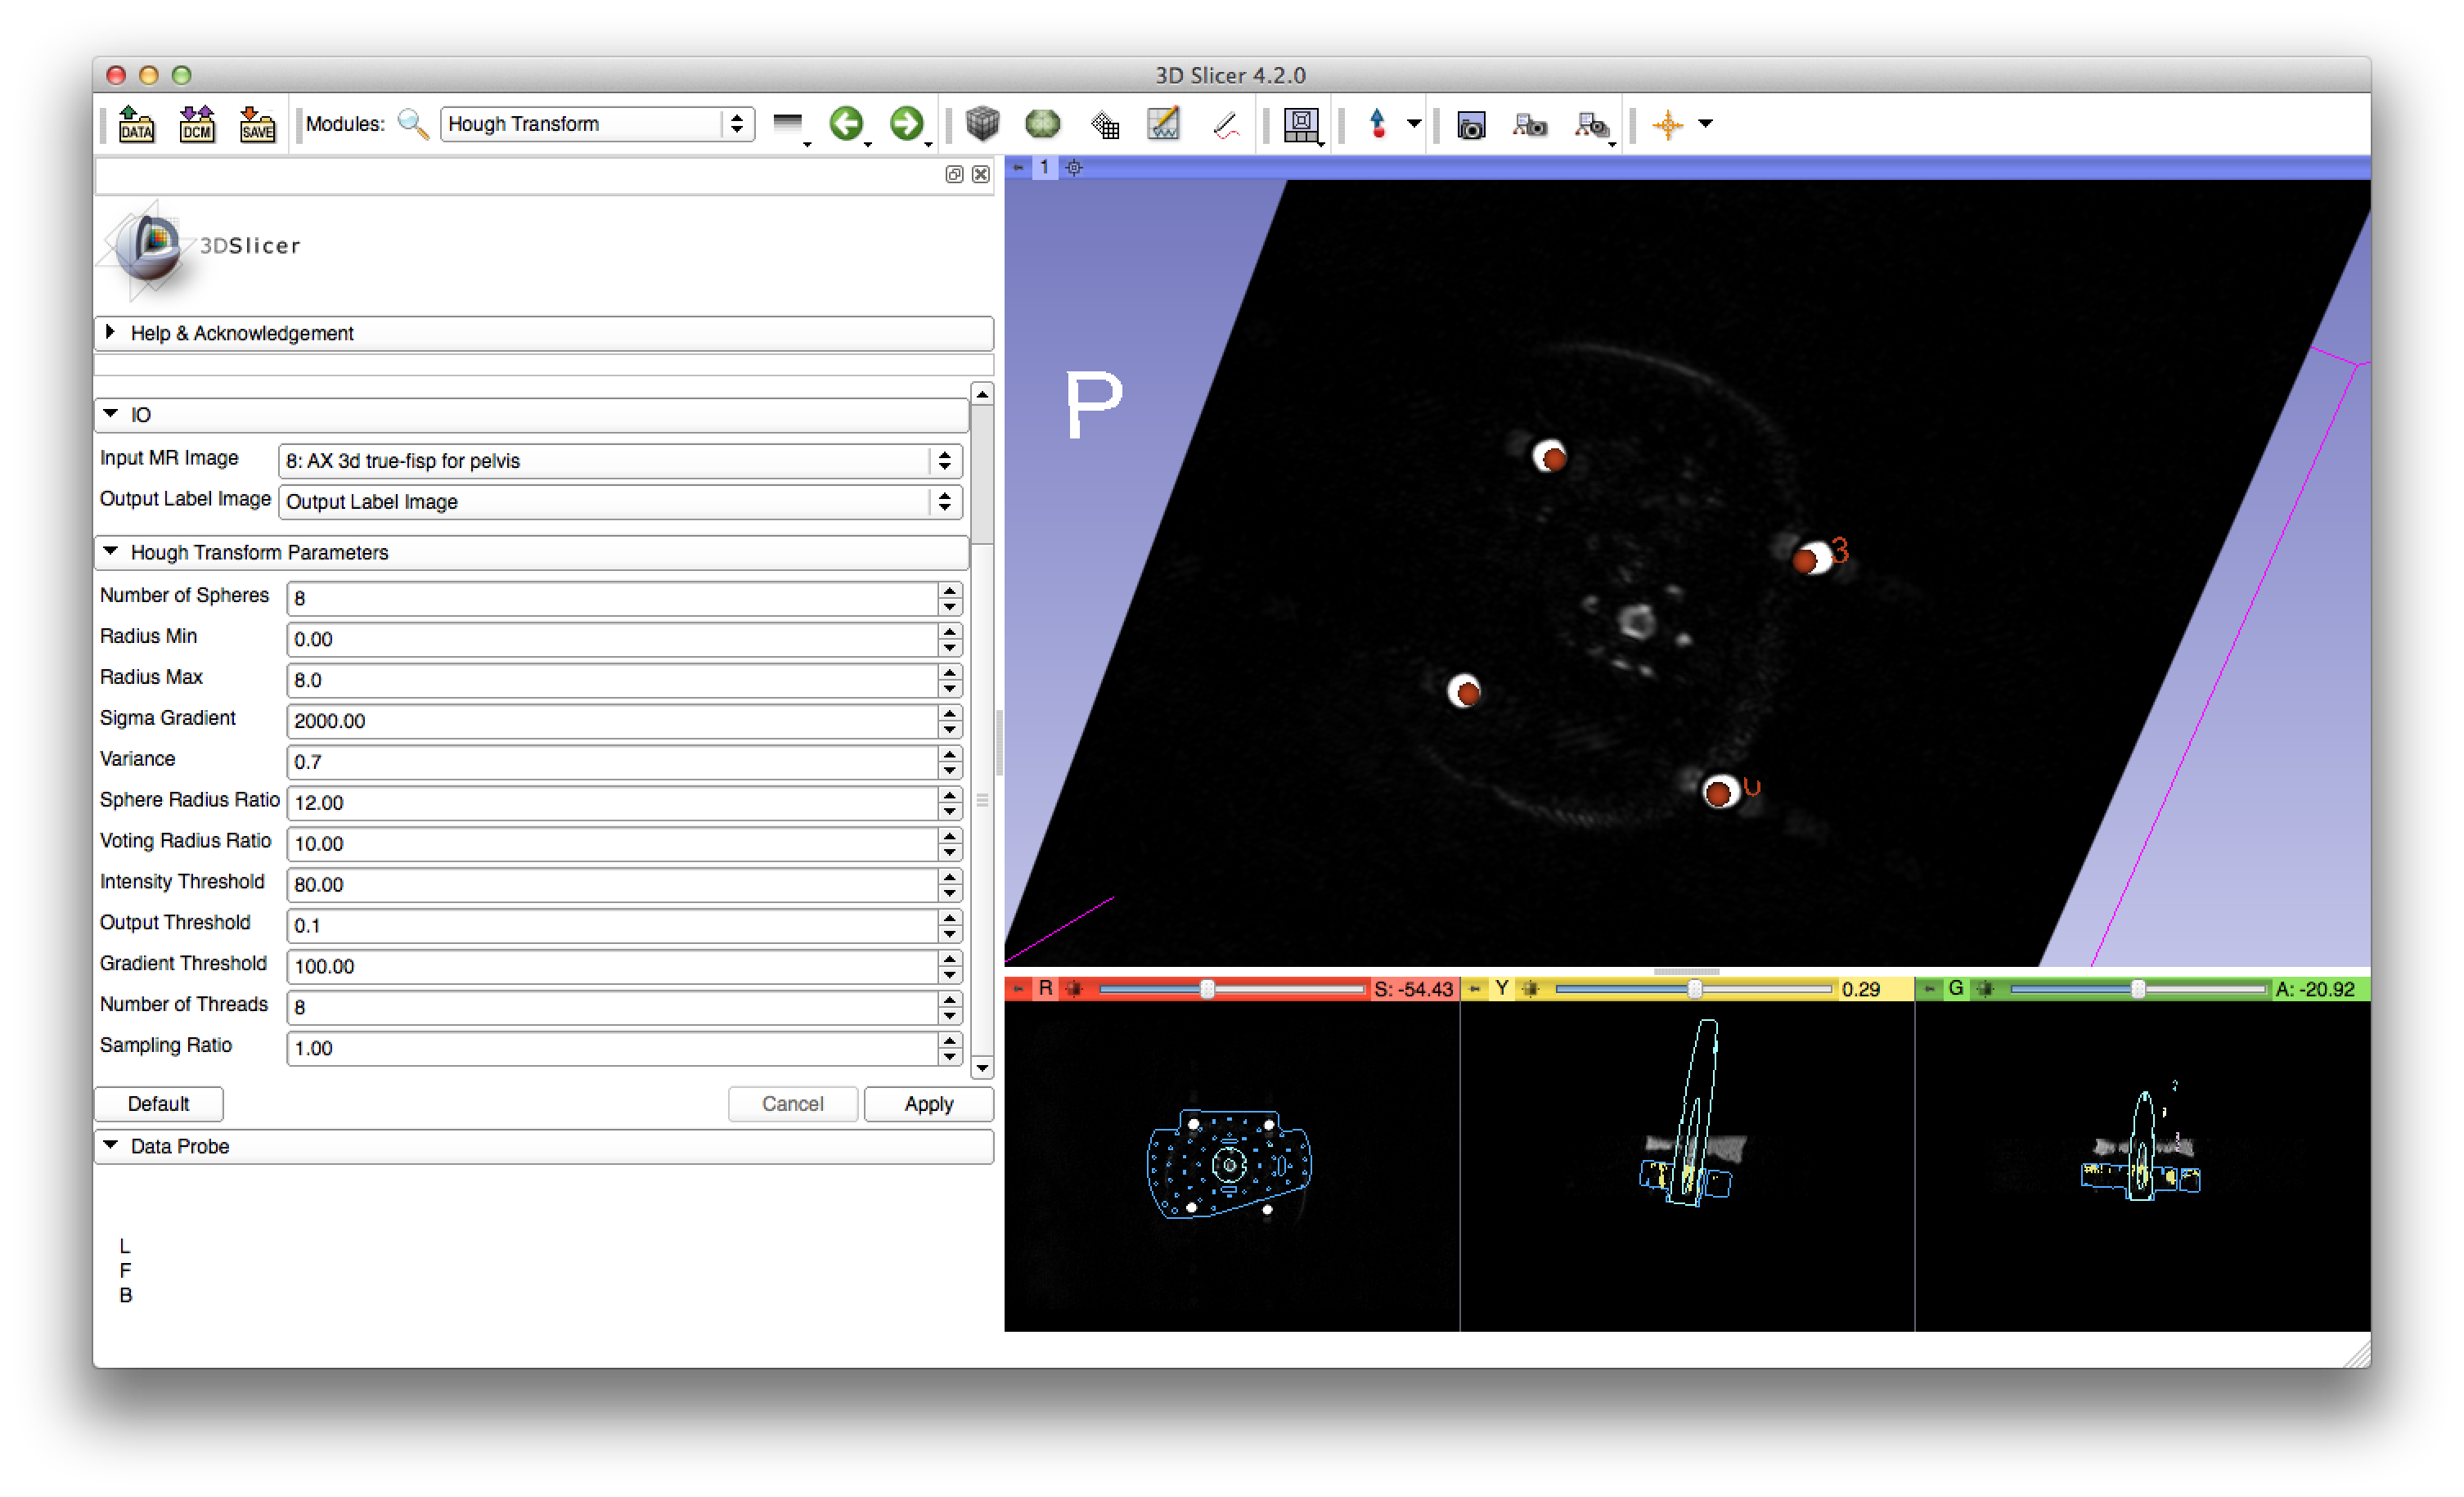This screenshot has width=2464, height=1497.
Task: Open the slice view layout menu
Action: [x=1301, y=125]
